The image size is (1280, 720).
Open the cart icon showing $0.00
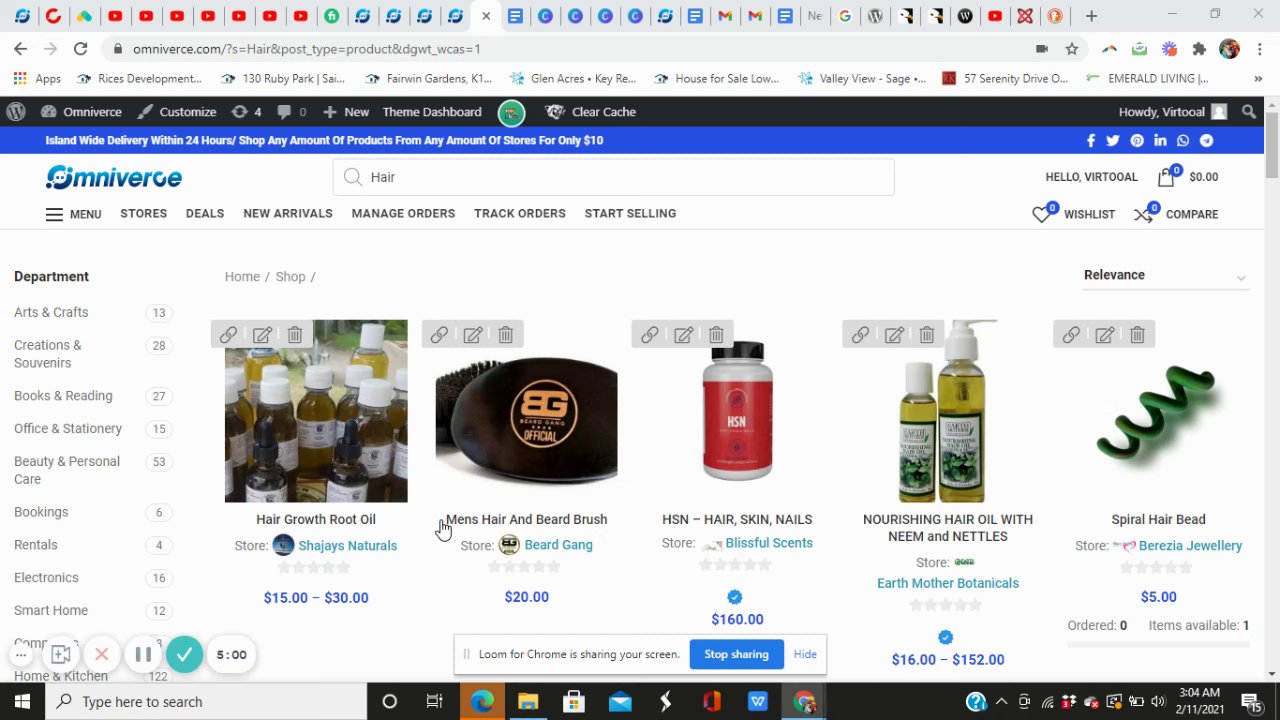(x=1167, y=177)
